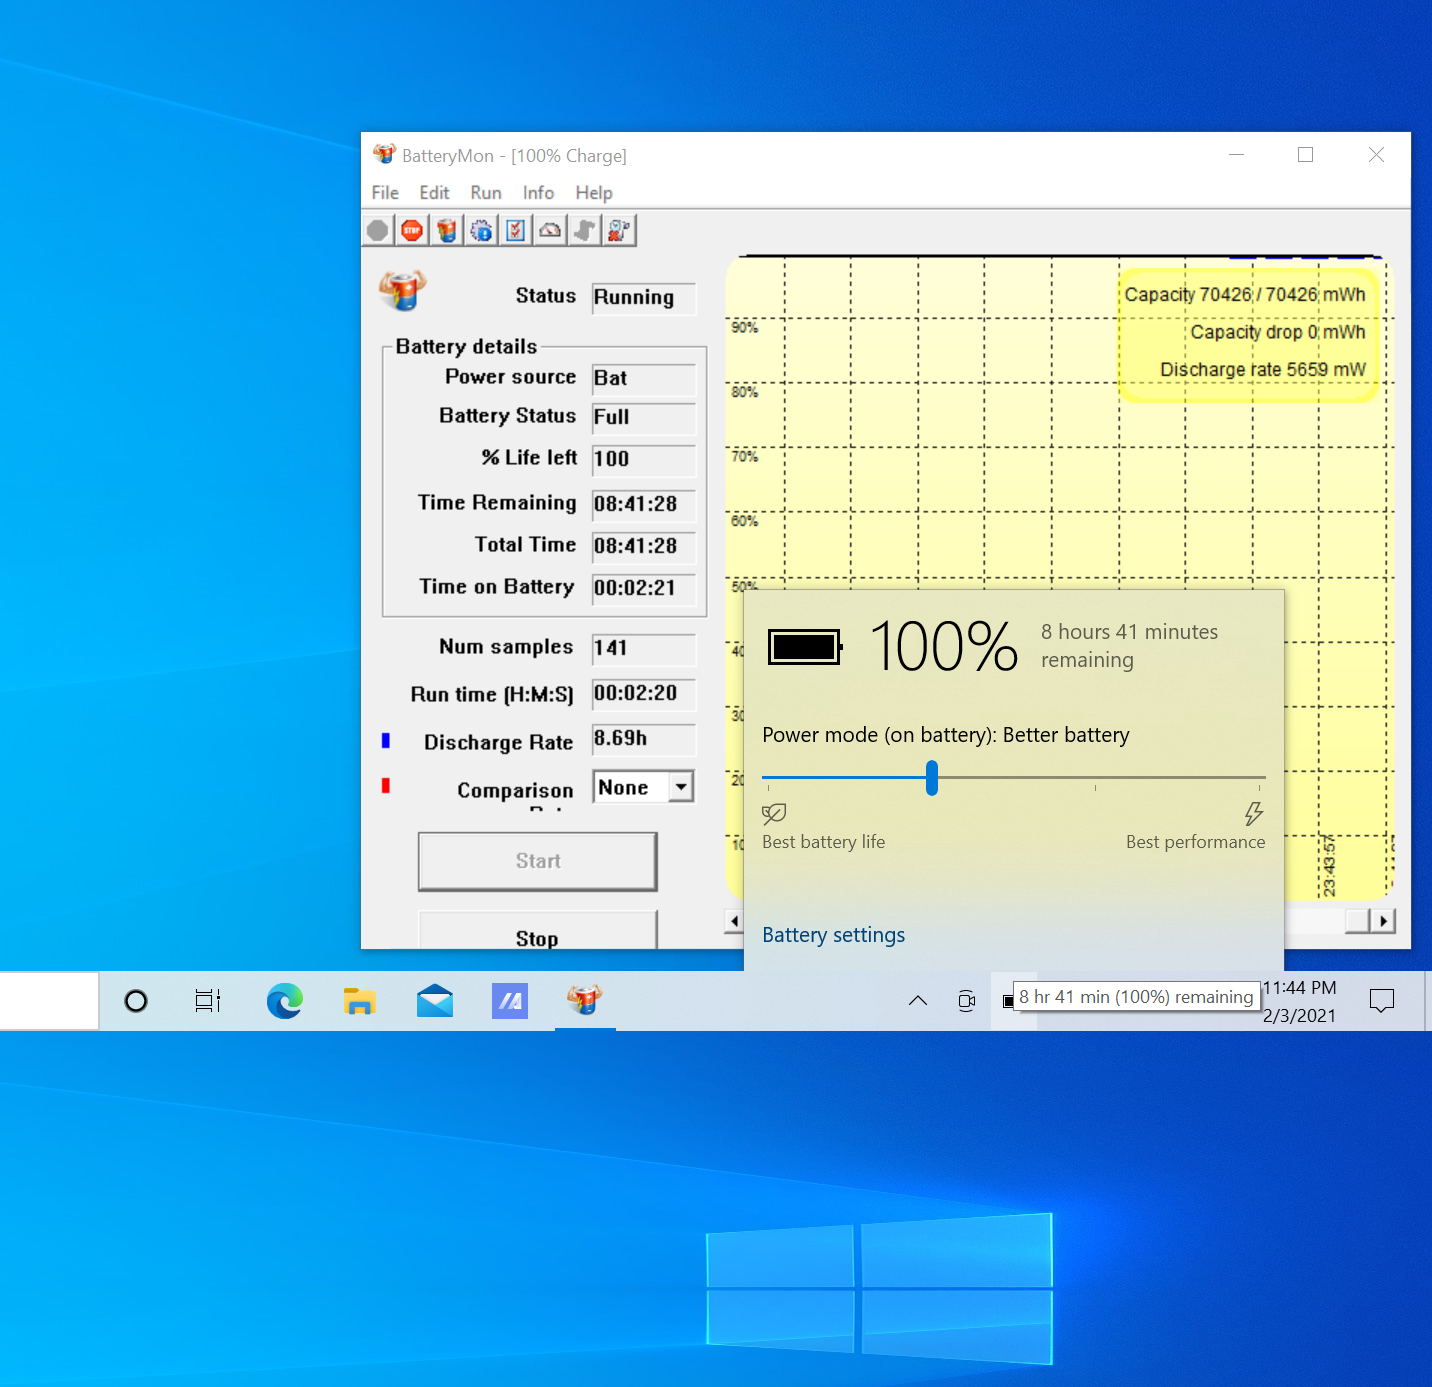Expand the Comparison dropdown set to None
The height and width of the screenshot is (1387, 1432).
coord(681,787)
